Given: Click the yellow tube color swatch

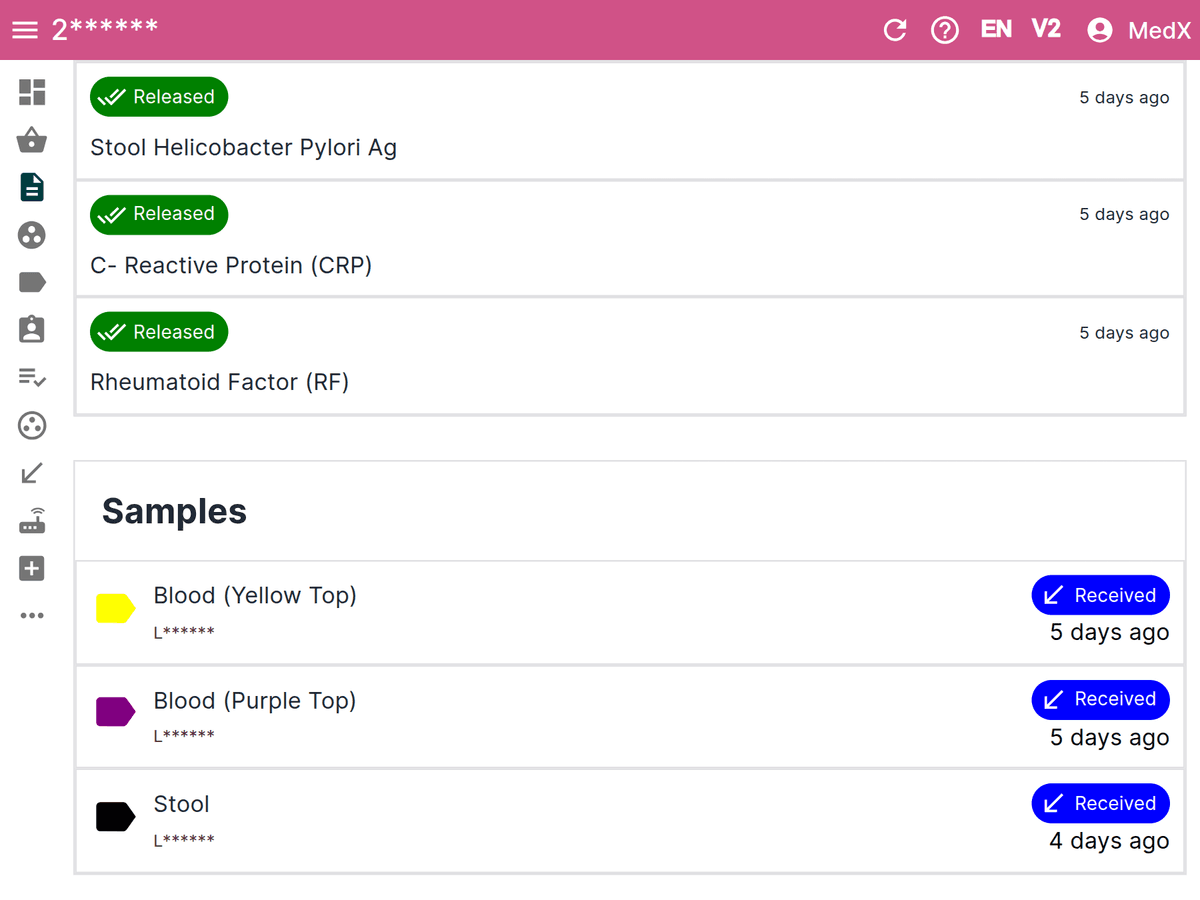Looking at the screenshot, I should (114, 607).
